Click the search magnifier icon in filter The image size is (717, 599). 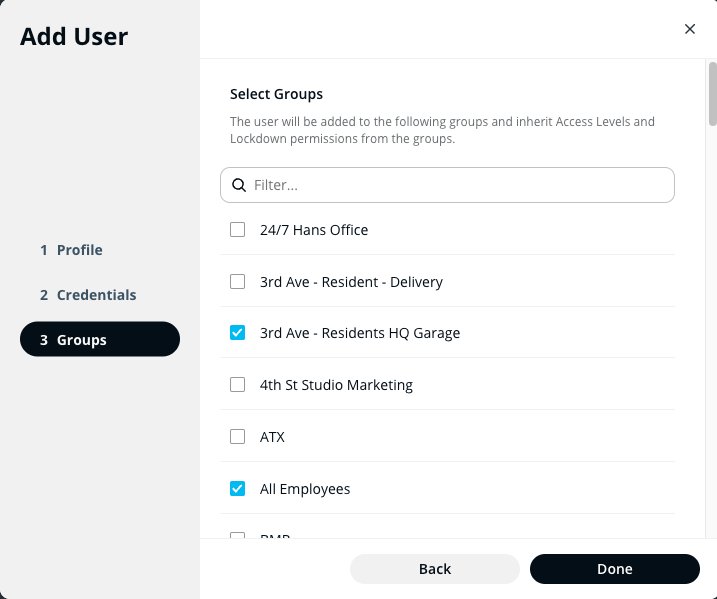tap(239, 185)
